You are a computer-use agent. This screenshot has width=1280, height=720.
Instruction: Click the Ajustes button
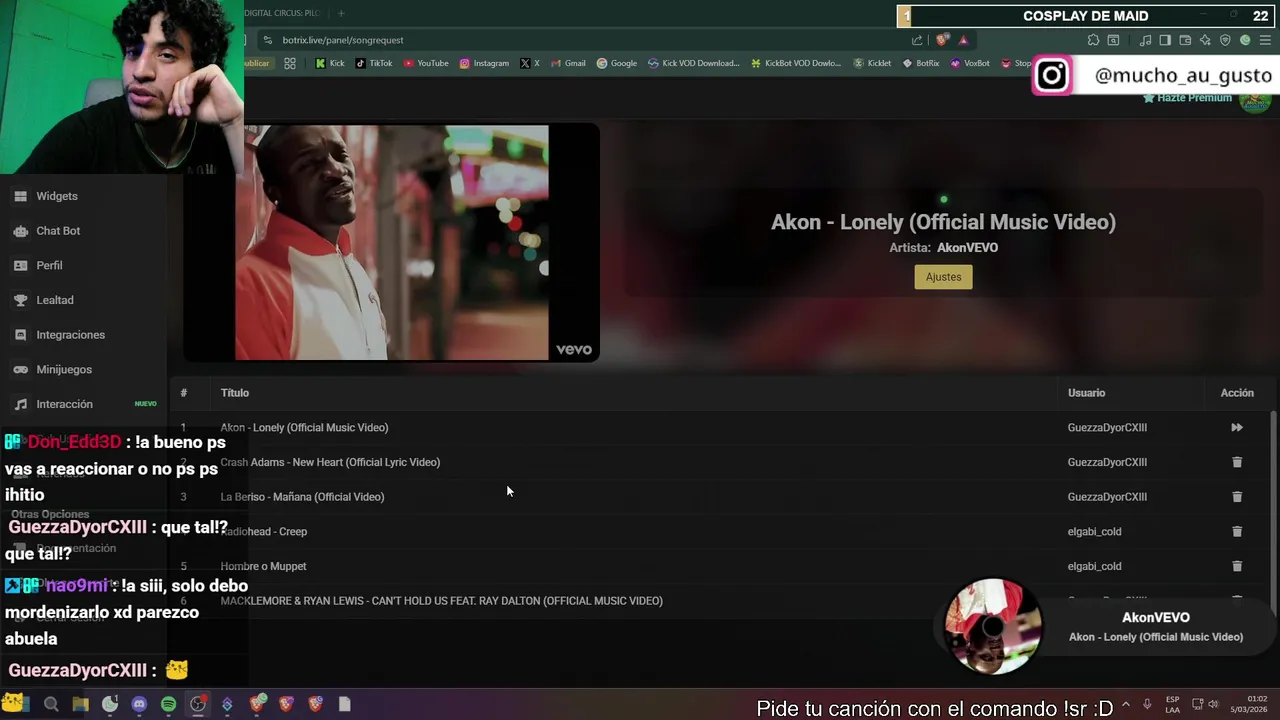[943, 277]
